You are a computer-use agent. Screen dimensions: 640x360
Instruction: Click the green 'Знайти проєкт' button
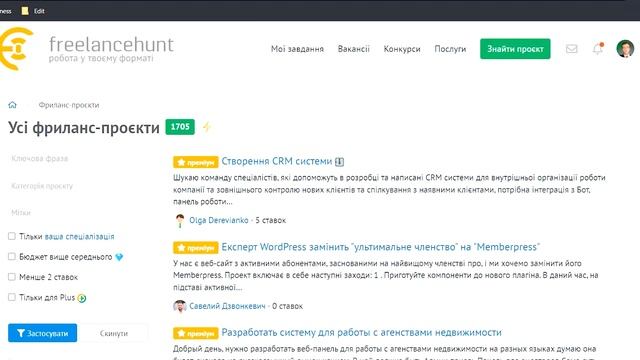pyautogui.click(x=515, y=49)
